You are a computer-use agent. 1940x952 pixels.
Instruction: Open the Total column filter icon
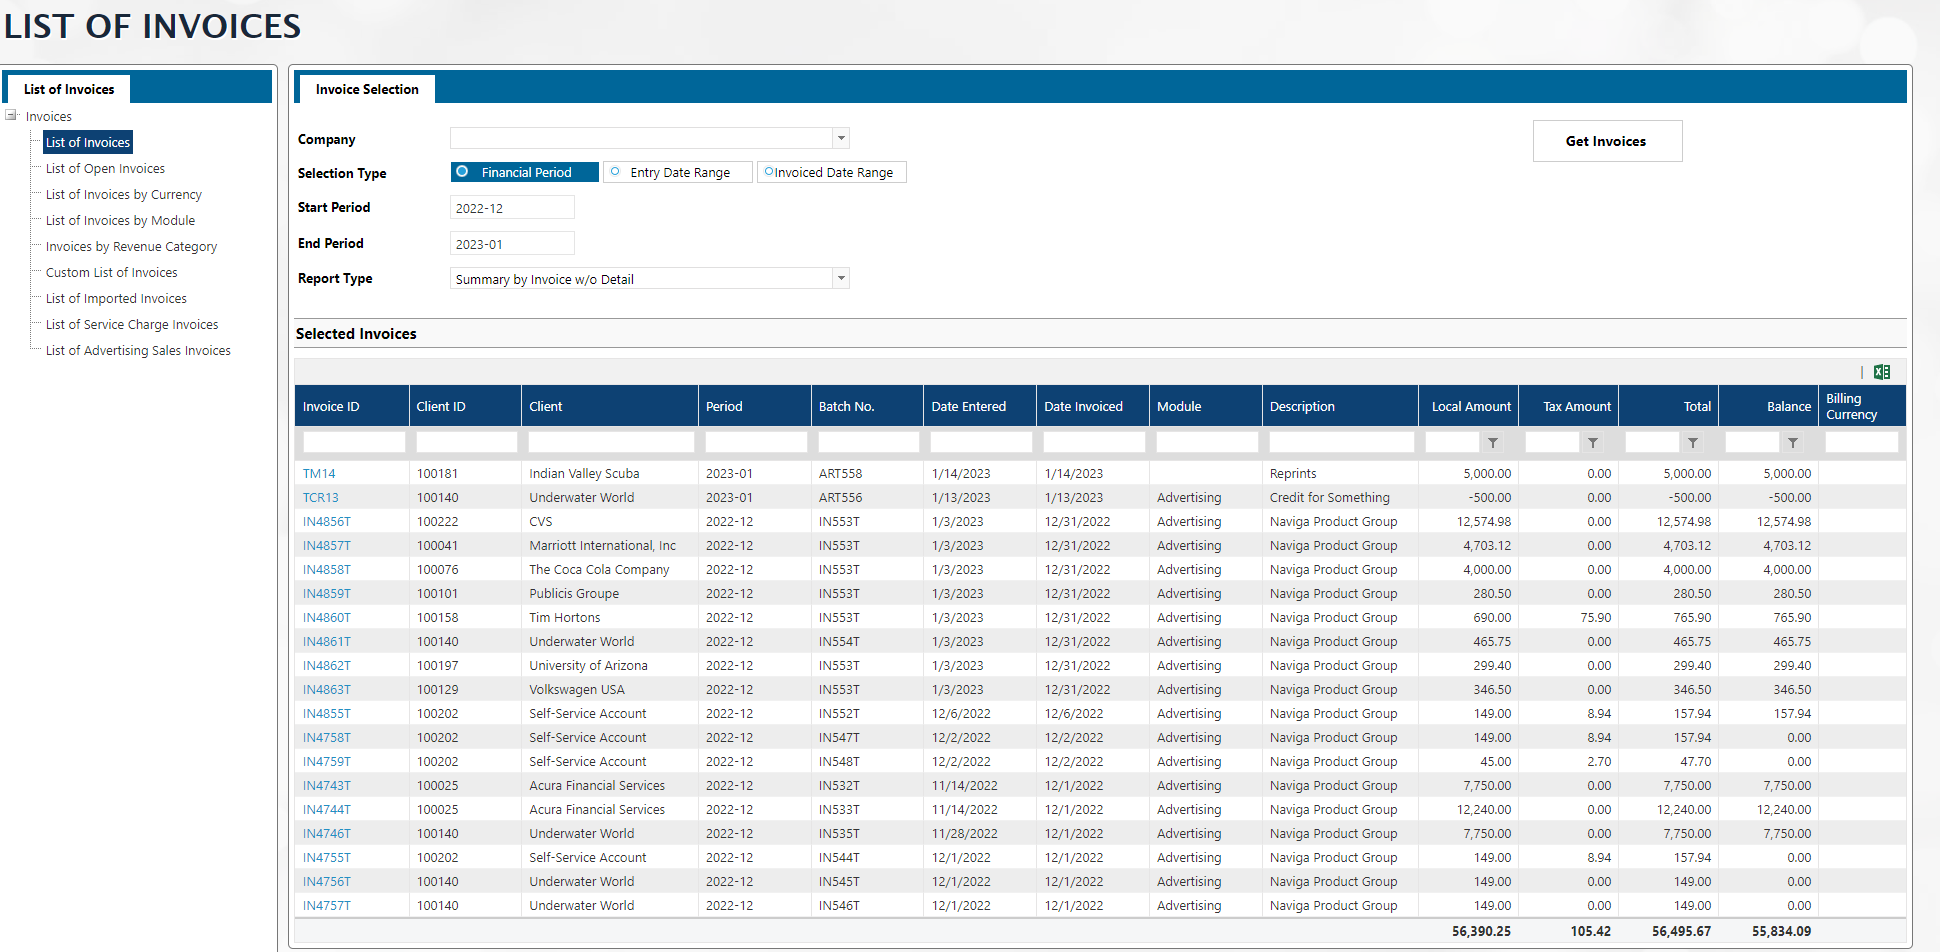1693,443
